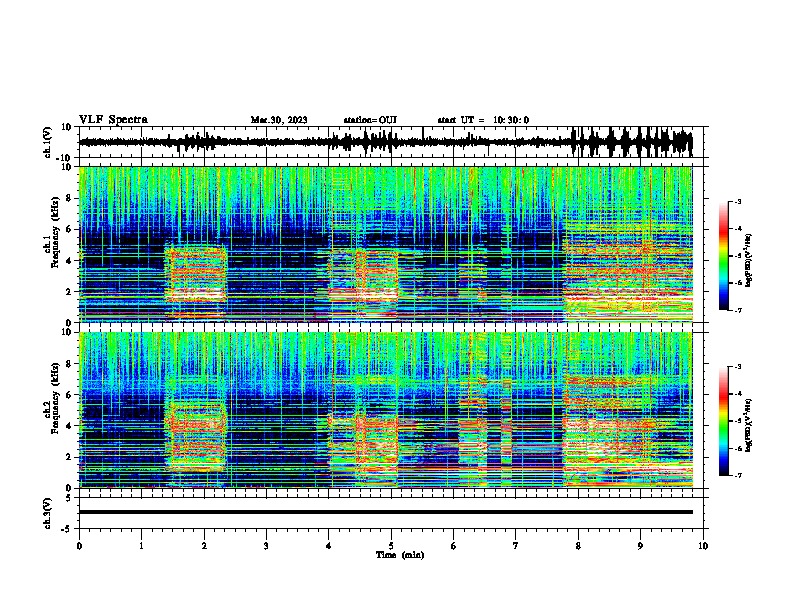This screenshot has width=792, height=612.
Task: Click the 'ch.3(V)' axis label
Action: click(x=48, y=513)
